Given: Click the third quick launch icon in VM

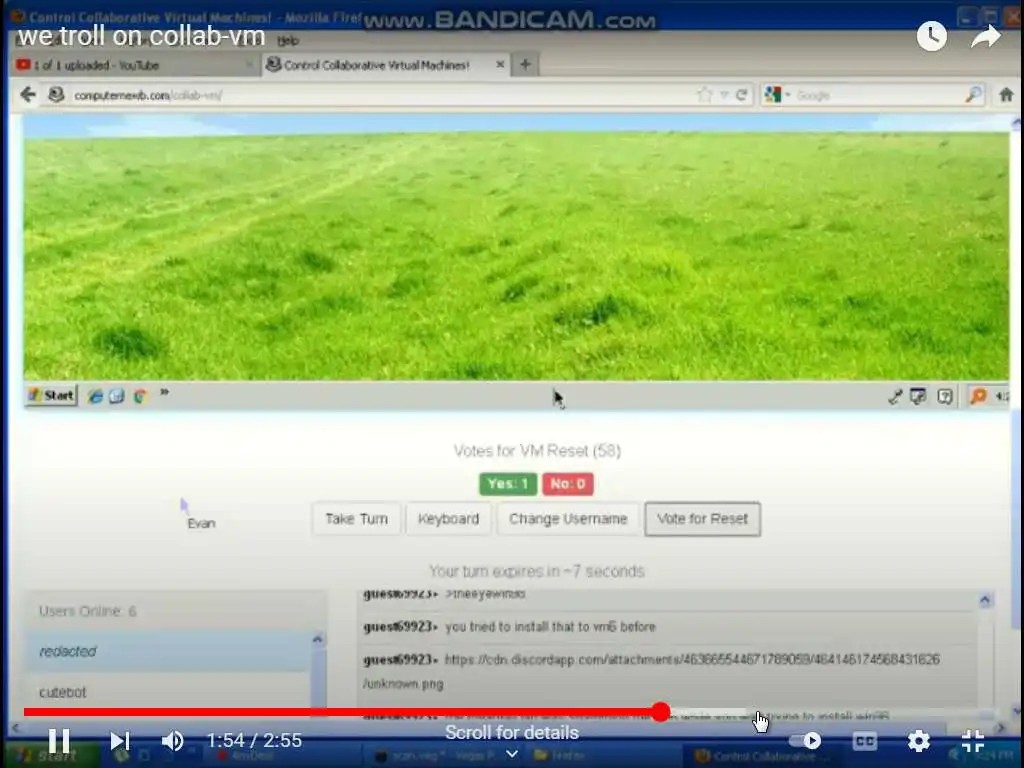Looking at the screenshot, I should (x=140, y=396).
